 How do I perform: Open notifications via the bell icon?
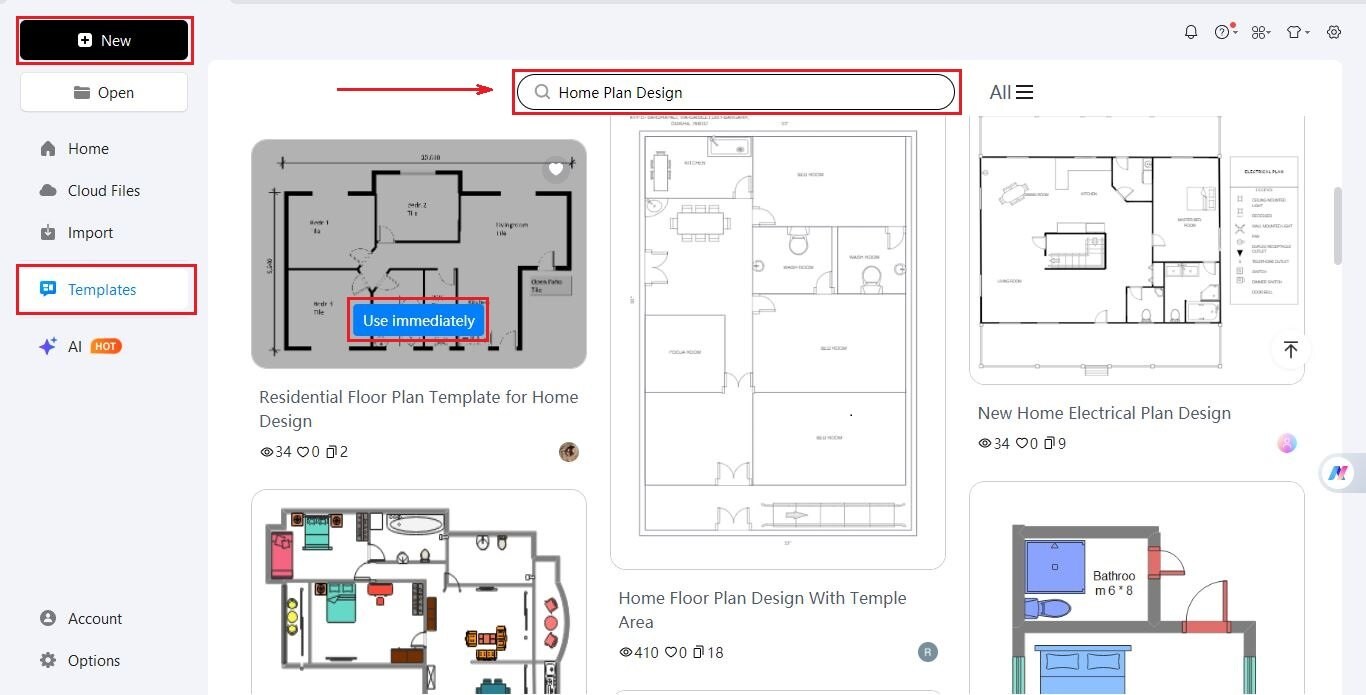click(x=1191, y=31)
